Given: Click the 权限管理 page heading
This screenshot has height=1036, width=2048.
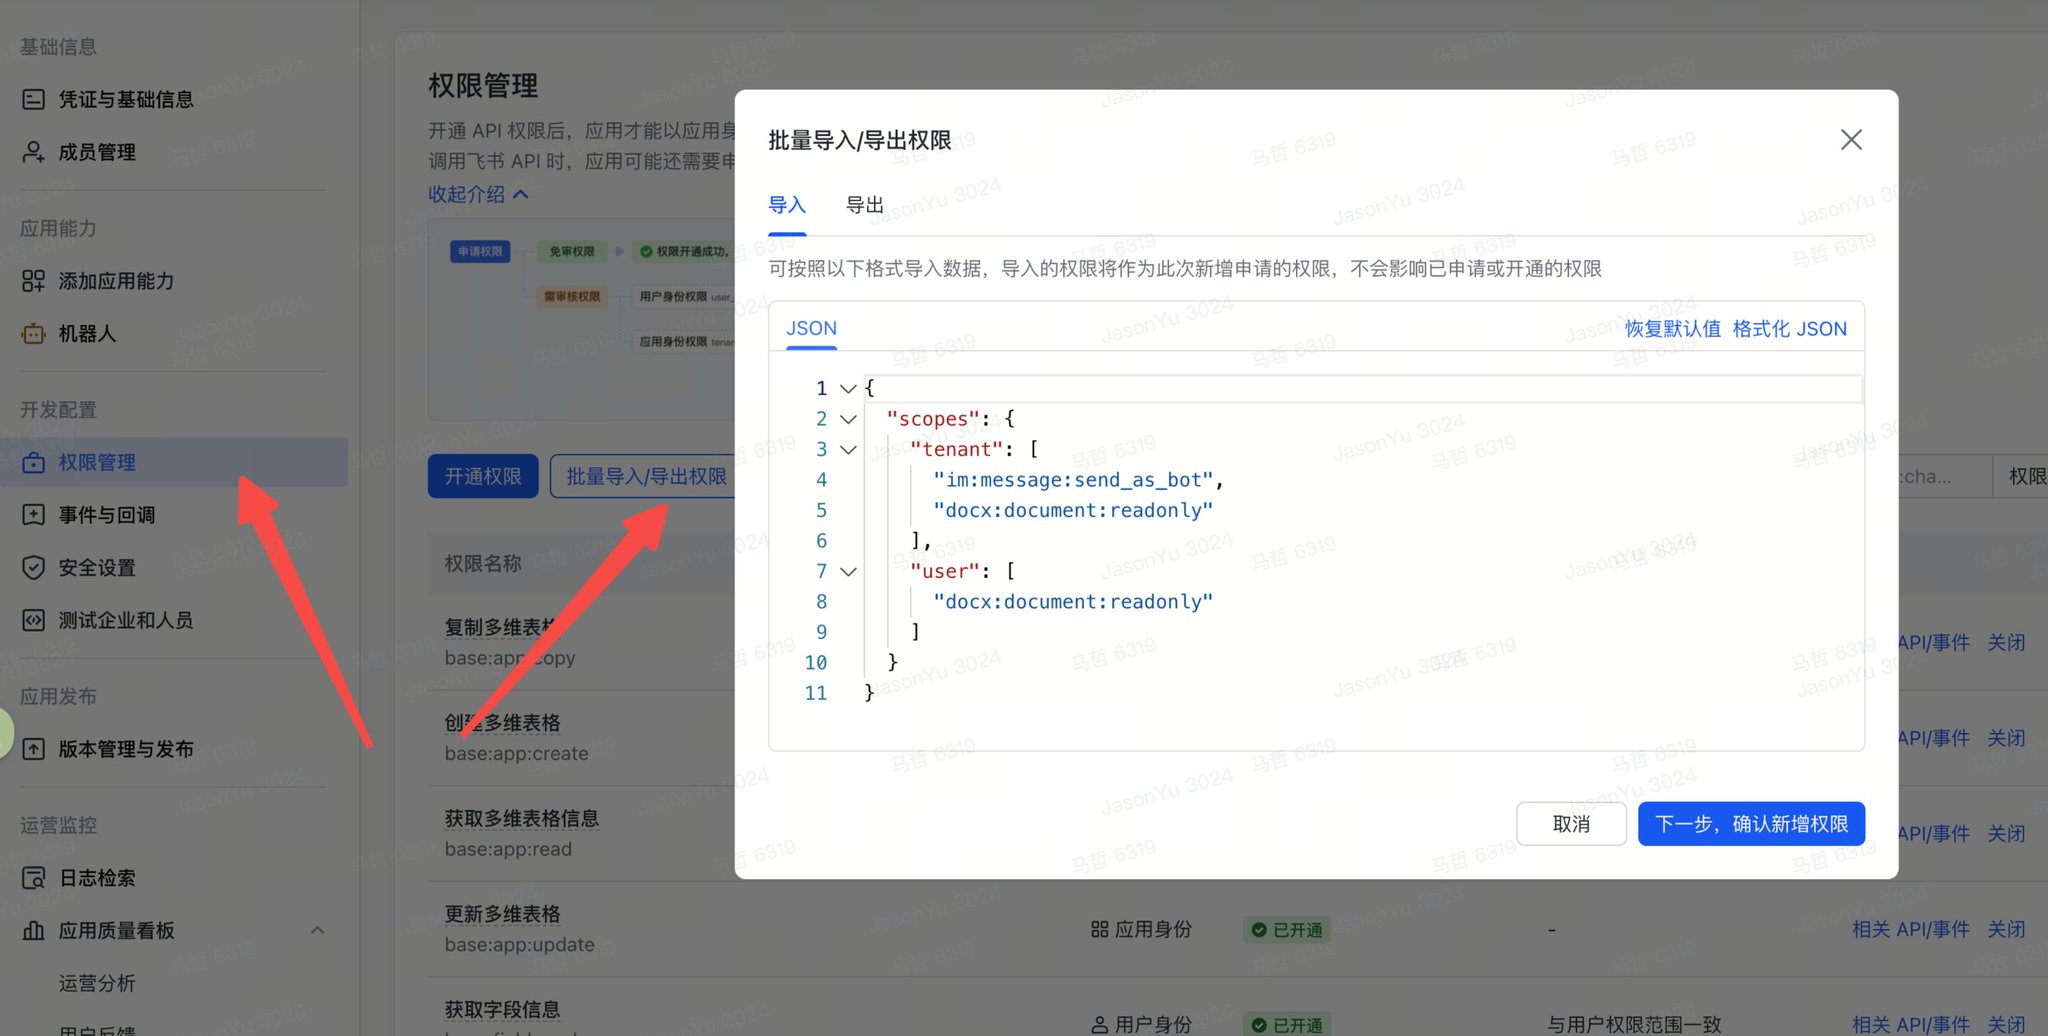Looking at the screenshot, I should pyautogui.click(x=483, y=86).
